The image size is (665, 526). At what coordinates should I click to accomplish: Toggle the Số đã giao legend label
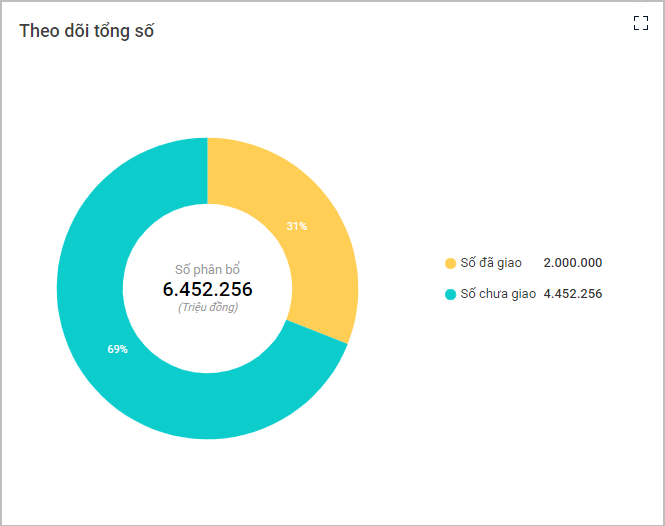[x=491, y=263]
